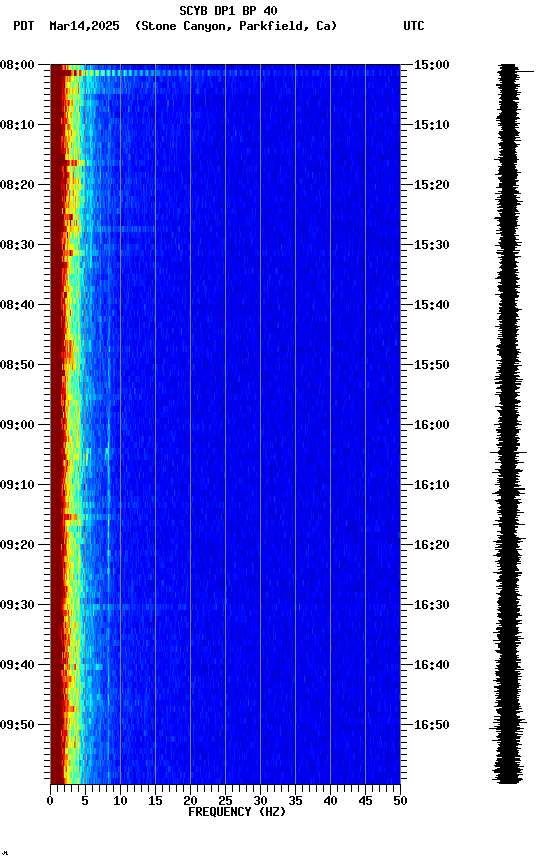Click the 15 Hz frequency axis label
Screen dimensions: 552x864
pyautogui.click(x=155, y=801)
